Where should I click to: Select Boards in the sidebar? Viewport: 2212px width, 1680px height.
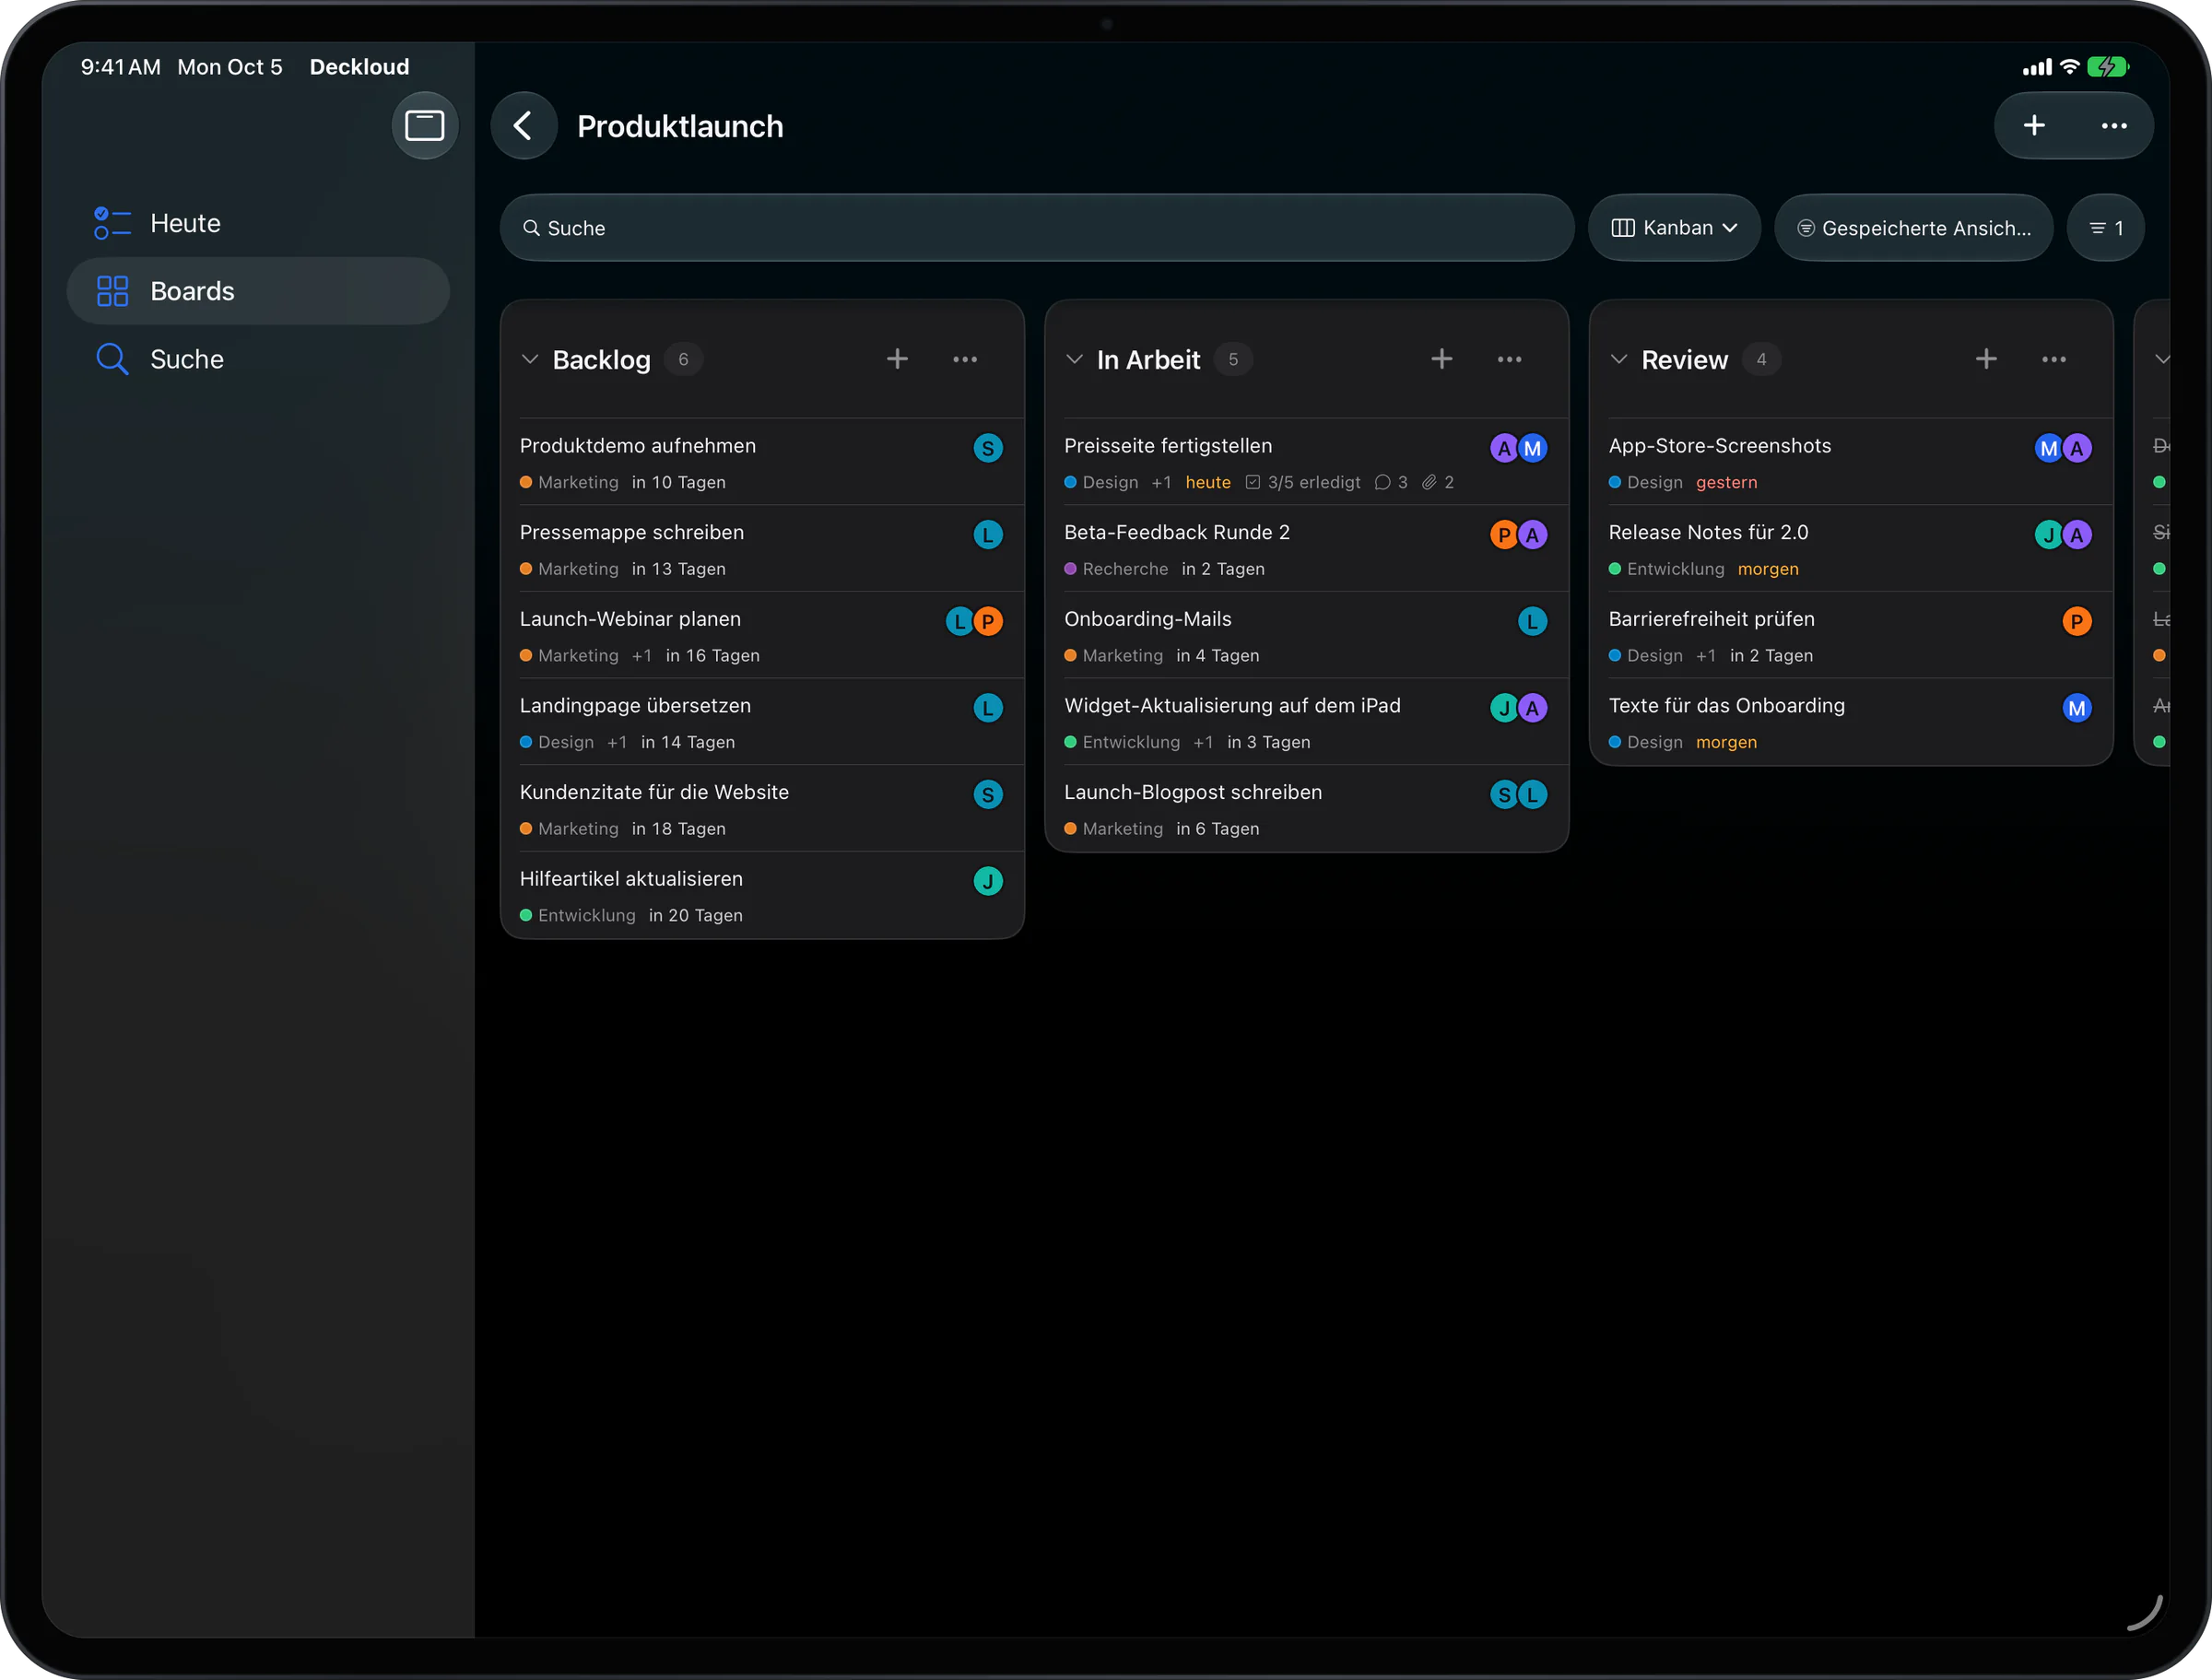coord(258,291)
